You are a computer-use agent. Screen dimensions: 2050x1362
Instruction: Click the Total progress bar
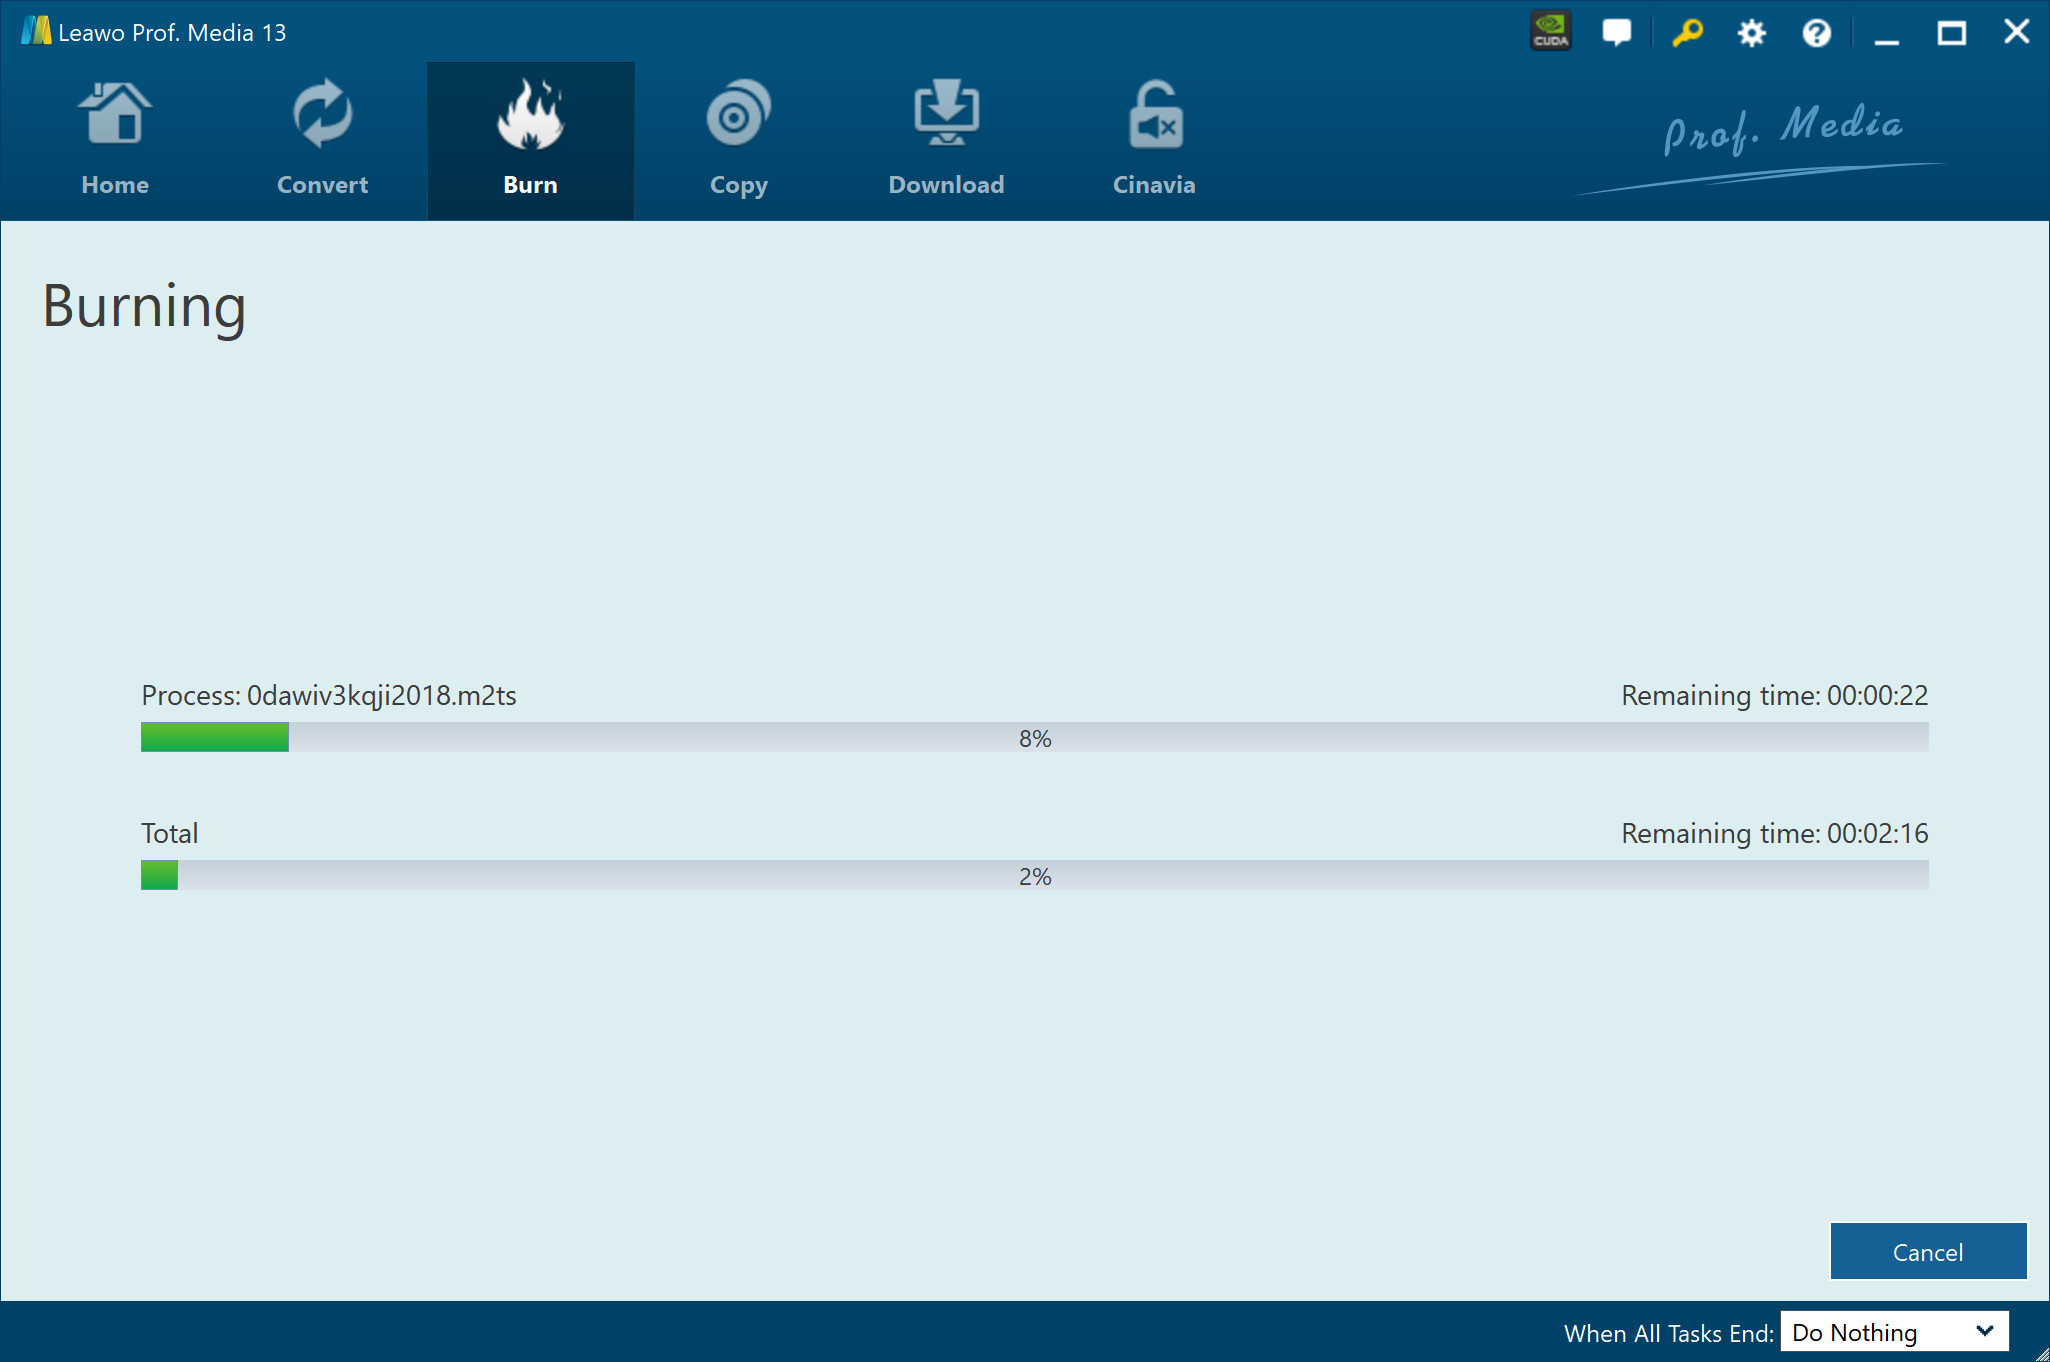coord(1034,876)
